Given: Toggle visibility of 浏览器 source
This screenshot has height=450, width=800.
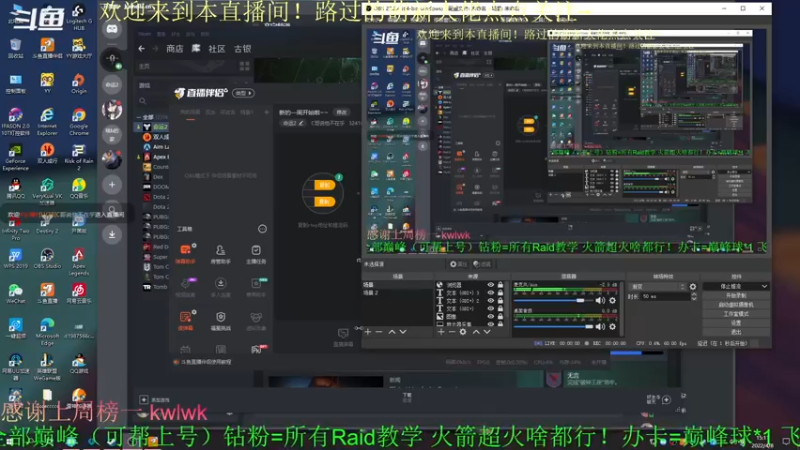Looking at the screenshot, I should pyautogui.click(x=491, y=285).
